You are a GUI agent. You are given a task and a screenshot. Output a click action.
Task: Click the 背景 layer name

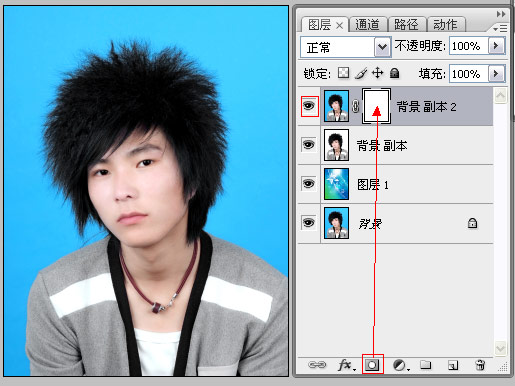[370, 223]
